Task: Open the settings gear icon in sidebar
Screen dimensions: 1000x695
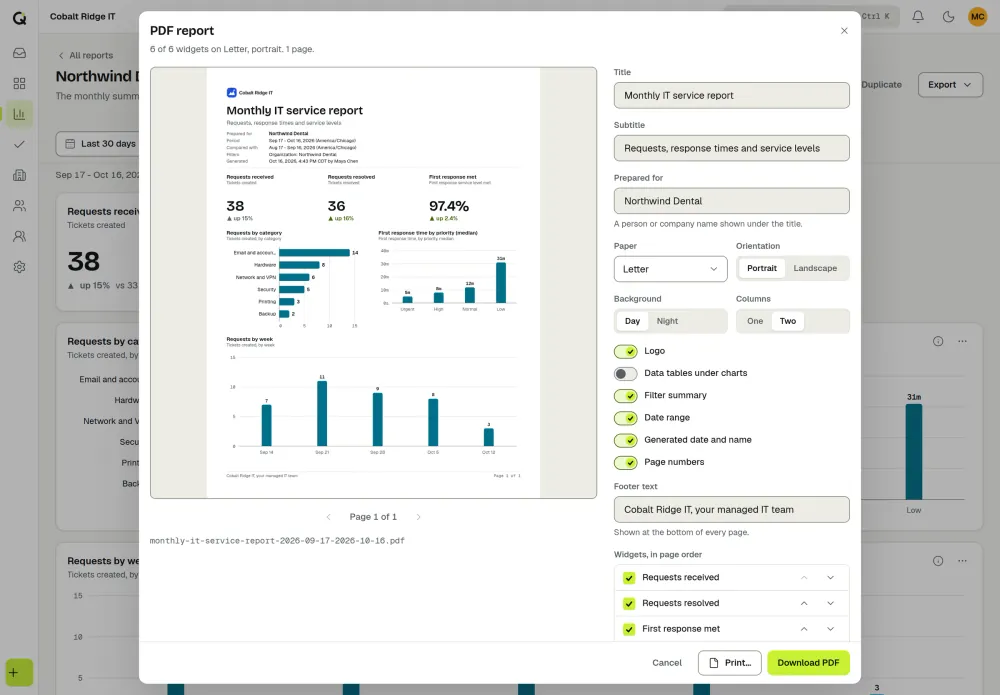Action: [x=19, y=267]
